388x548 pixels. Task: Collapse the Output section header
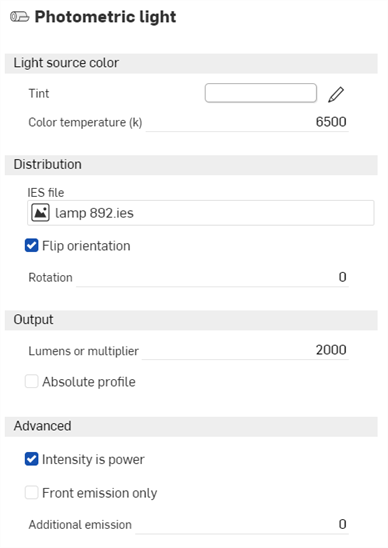tap(191, 320)
